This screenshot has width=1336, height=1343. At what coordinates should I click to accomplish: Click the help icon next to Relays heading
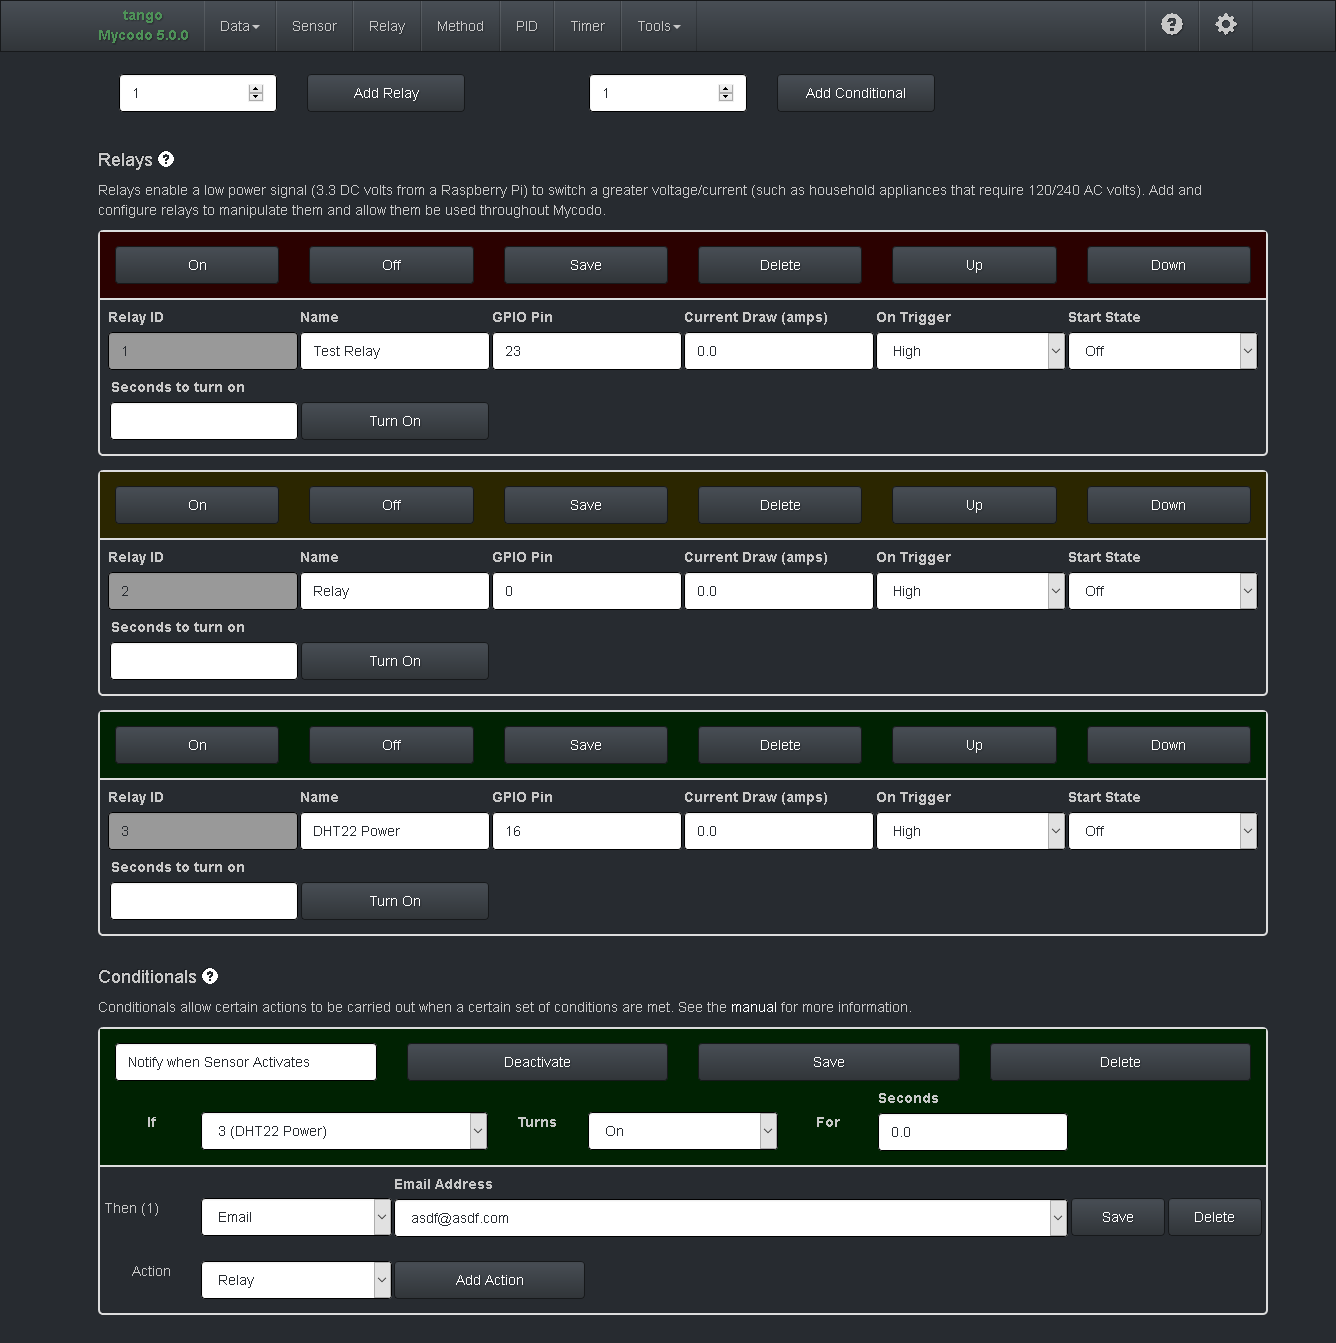click(x=166, y=159)
